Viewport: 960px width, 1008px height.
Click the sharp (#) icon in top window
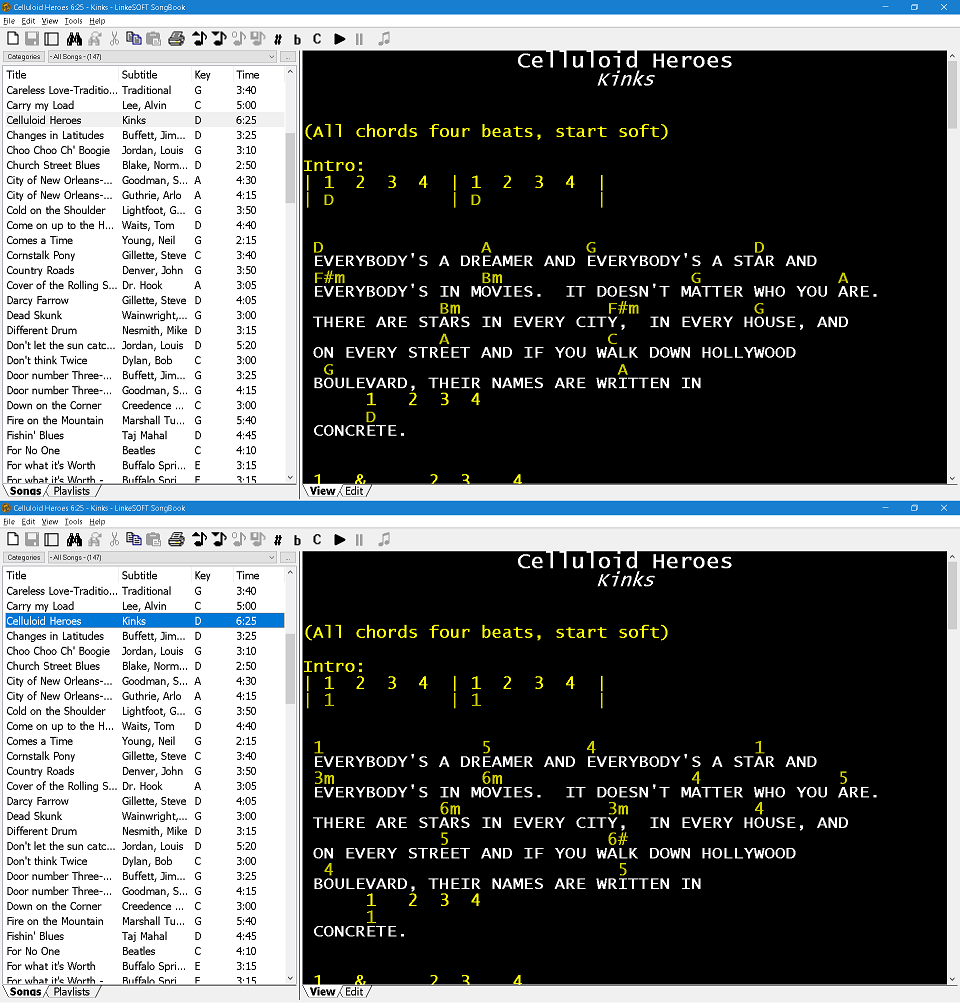278,40
